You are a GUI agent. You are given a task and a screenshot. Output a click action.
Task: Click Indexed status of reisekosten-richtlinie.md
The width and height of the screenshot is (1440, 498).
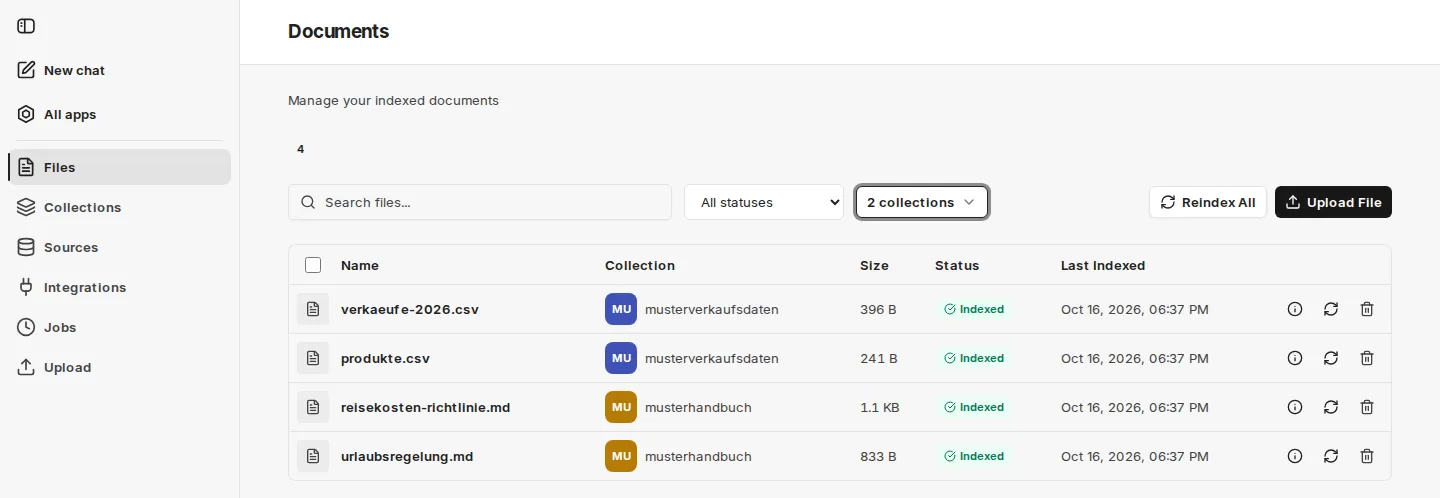click(974, 407)
